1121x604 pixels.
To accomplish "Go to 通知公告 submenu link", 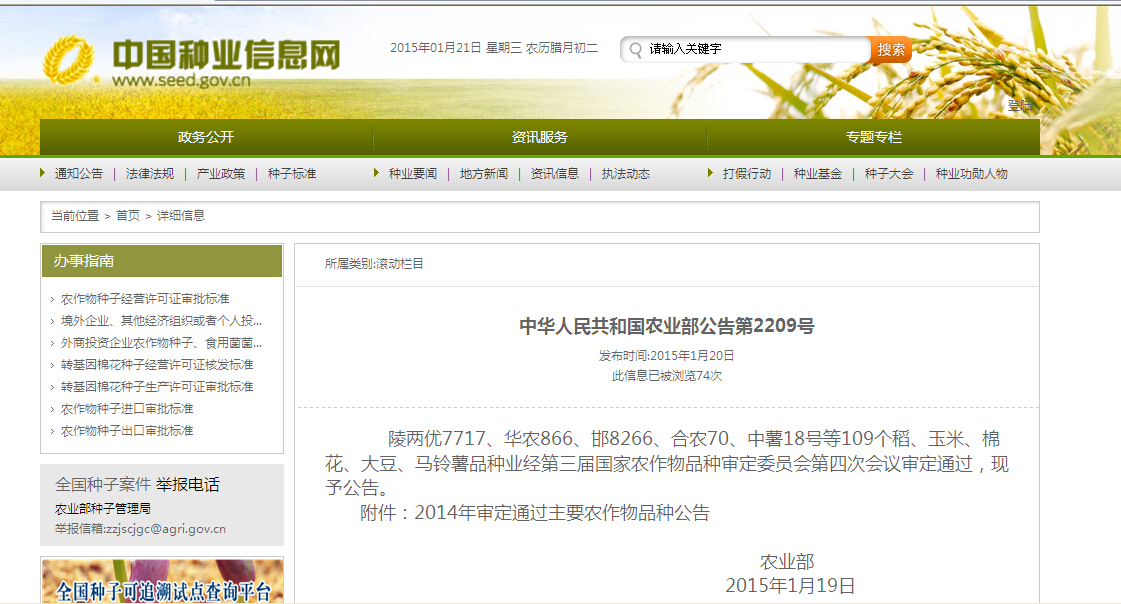I will 78,174.
